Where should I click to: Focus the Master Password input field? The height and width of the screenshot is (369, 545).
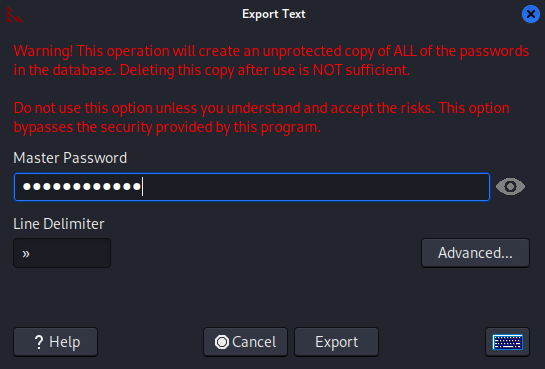[x=252, y=187]
